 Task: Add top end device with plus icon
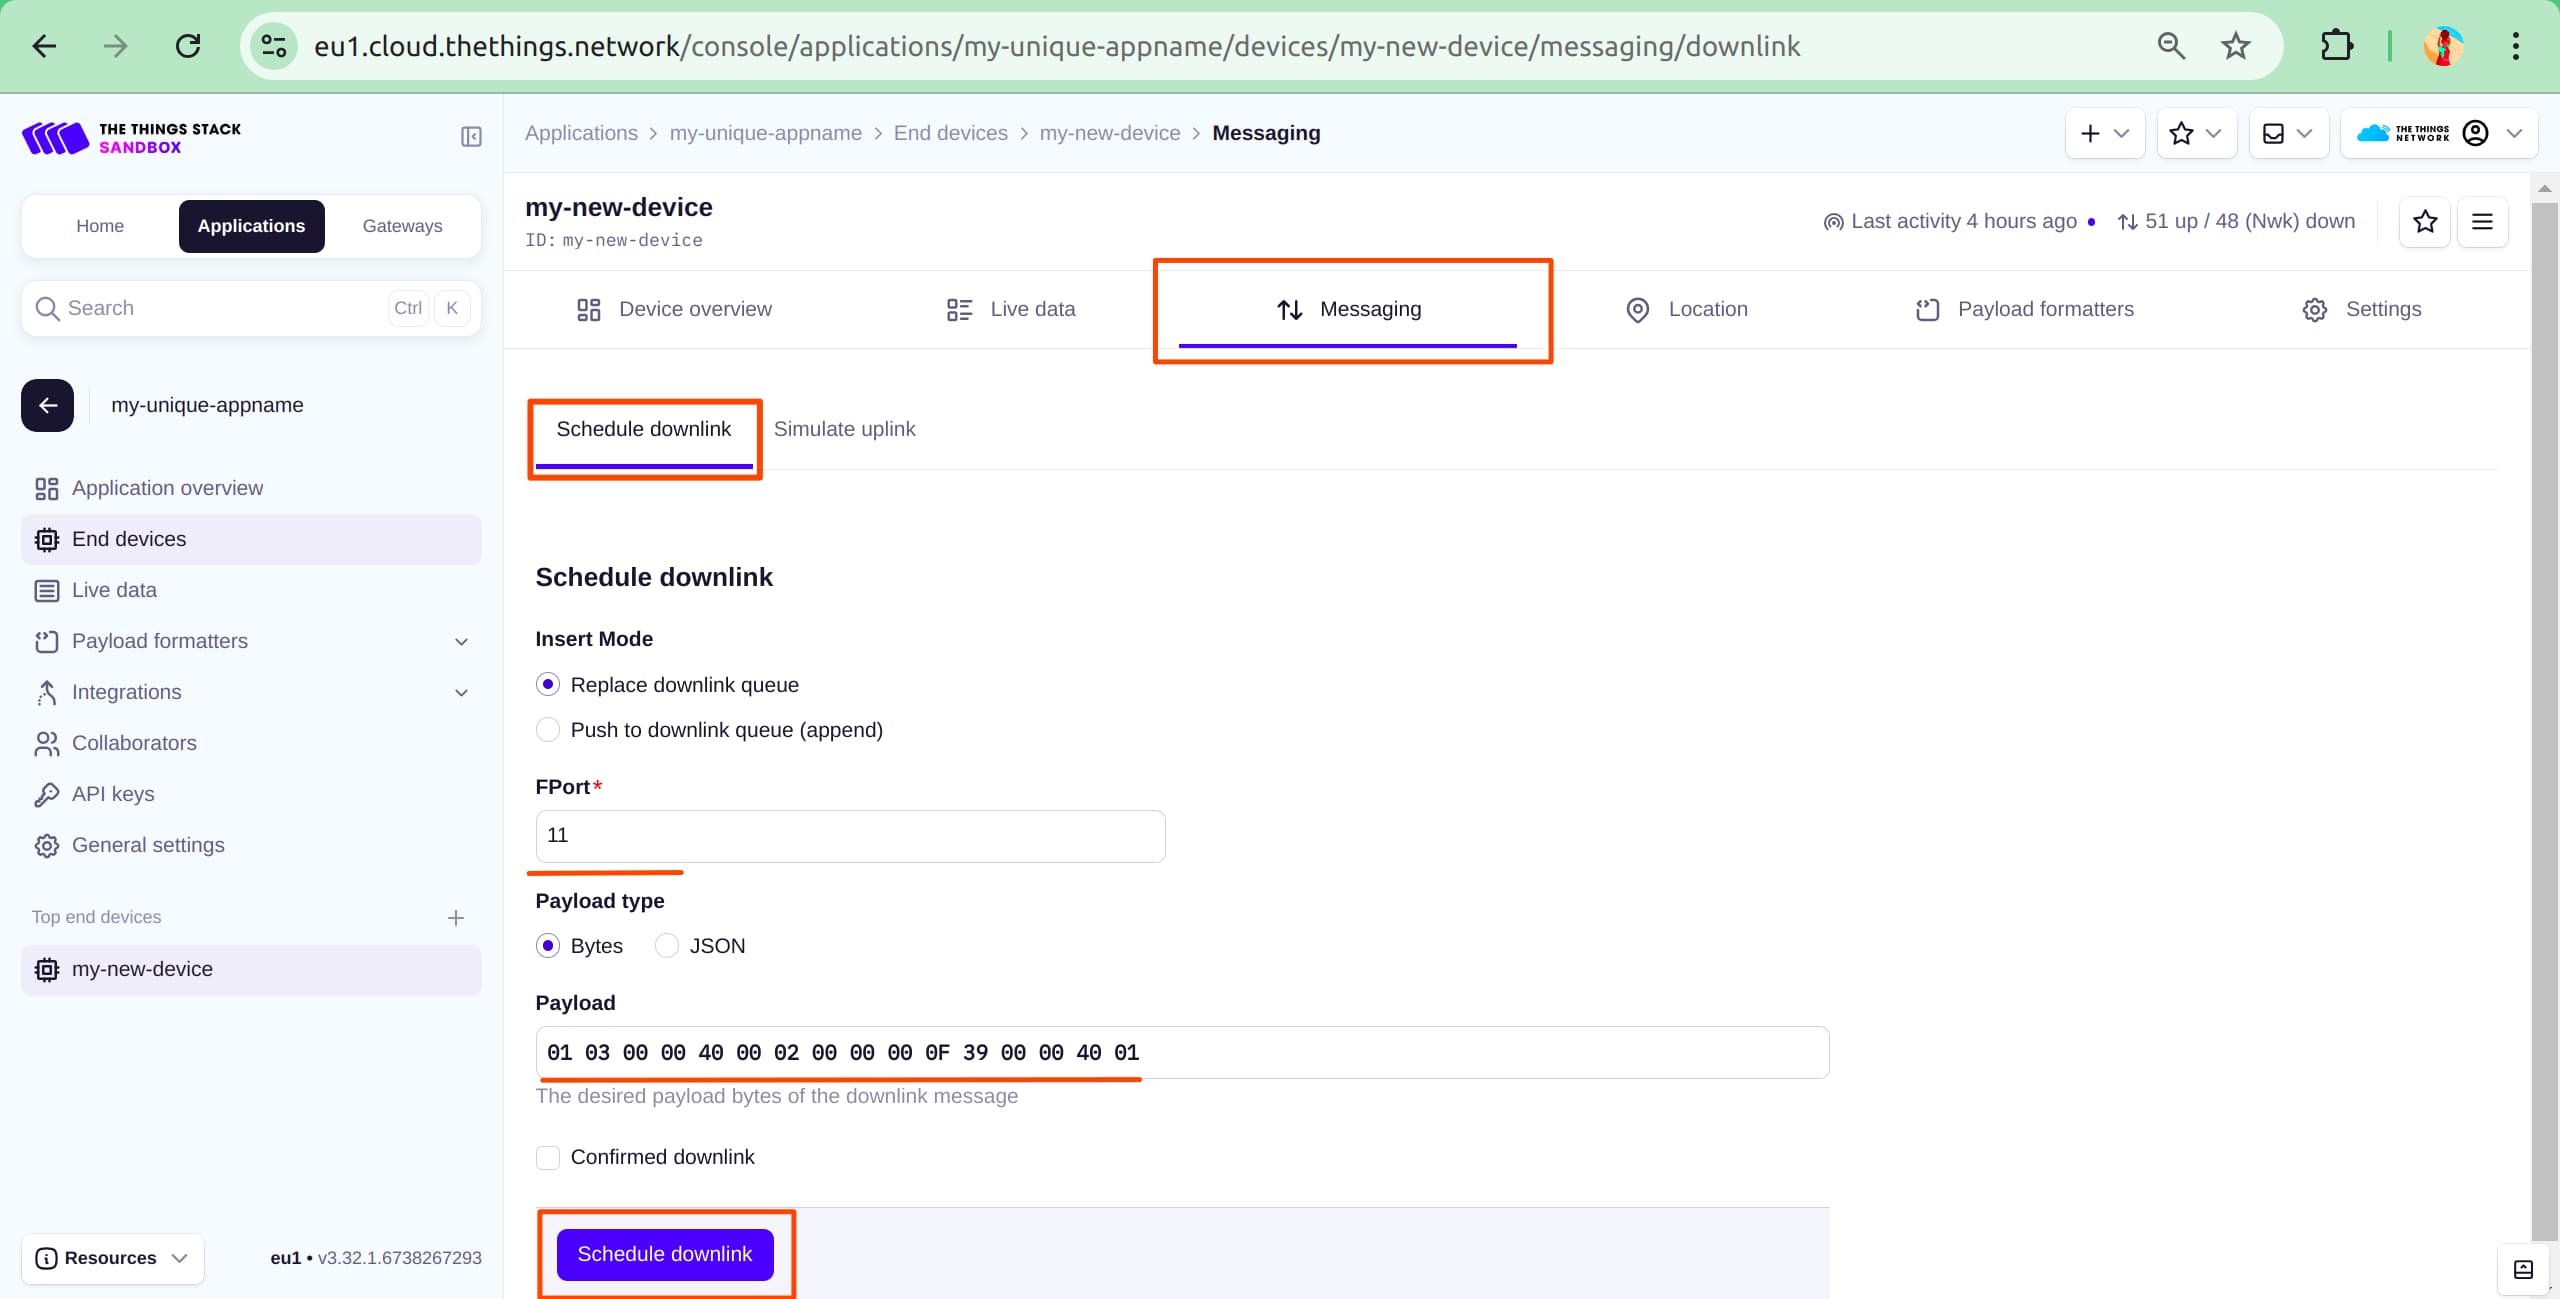(456, 917)
